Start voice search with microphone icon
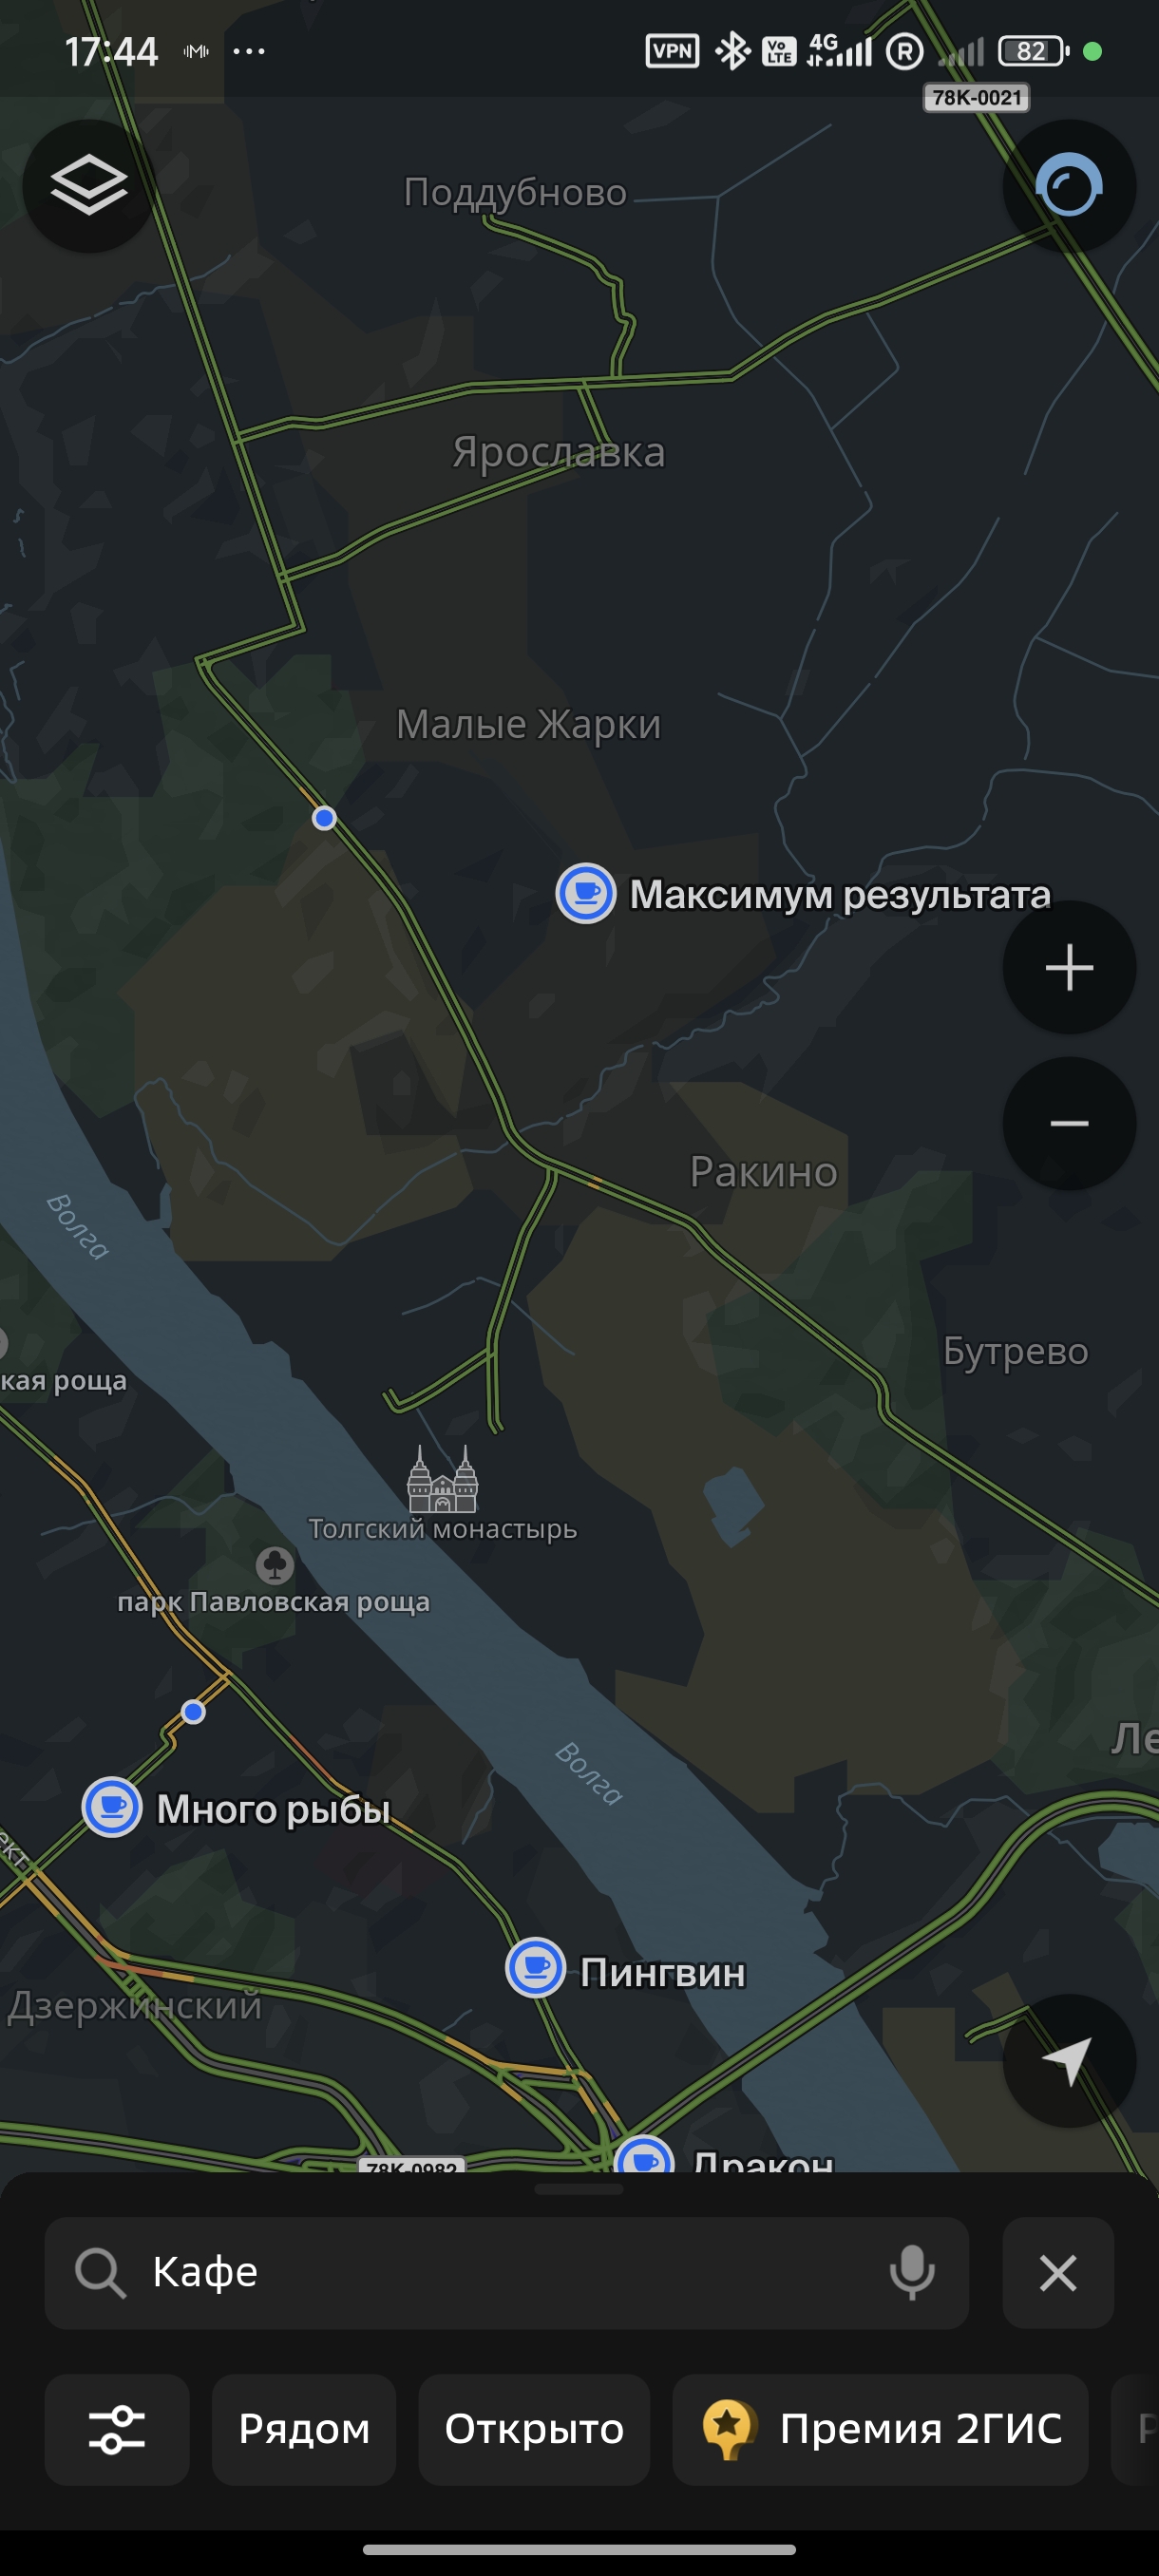This screenshot has width=1159, height=2576. coord(911,2272)
